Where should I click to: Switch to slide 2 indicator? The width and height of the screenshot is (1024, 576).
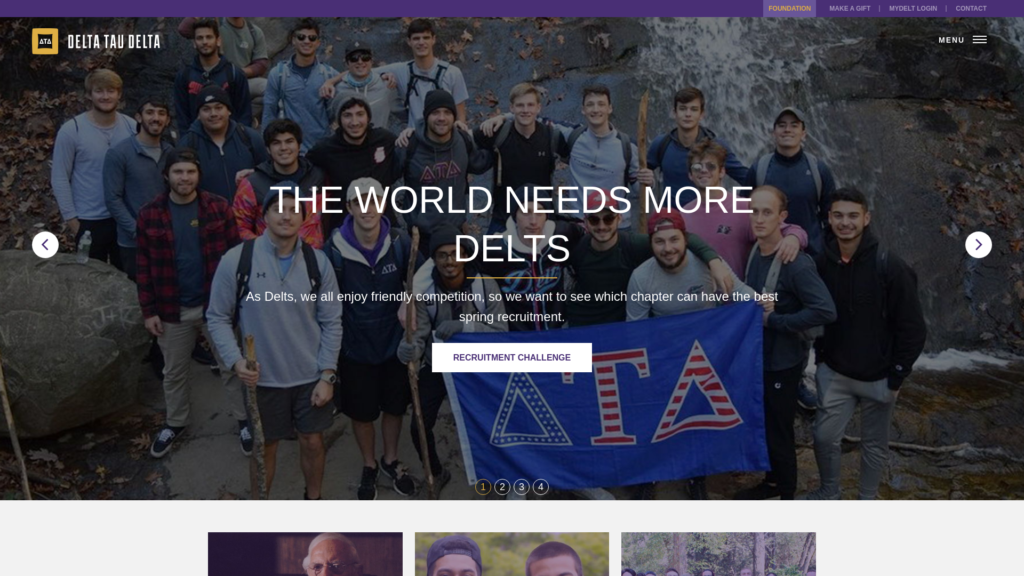(x=502, y=487)
